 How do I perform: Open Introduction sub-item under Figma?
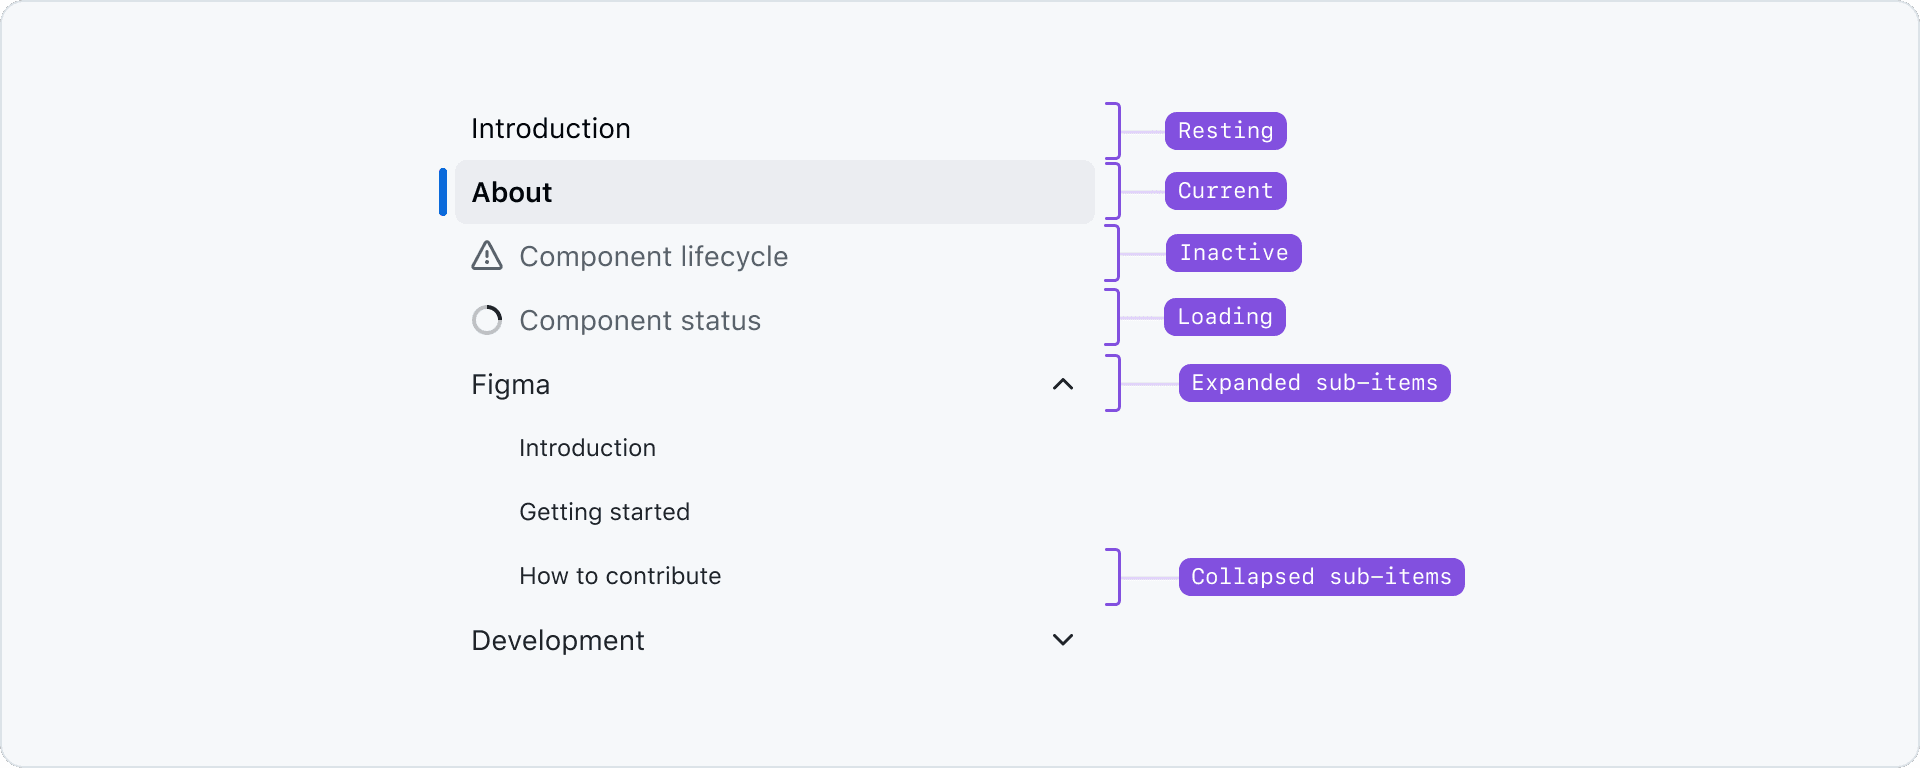tap(587, 448)
